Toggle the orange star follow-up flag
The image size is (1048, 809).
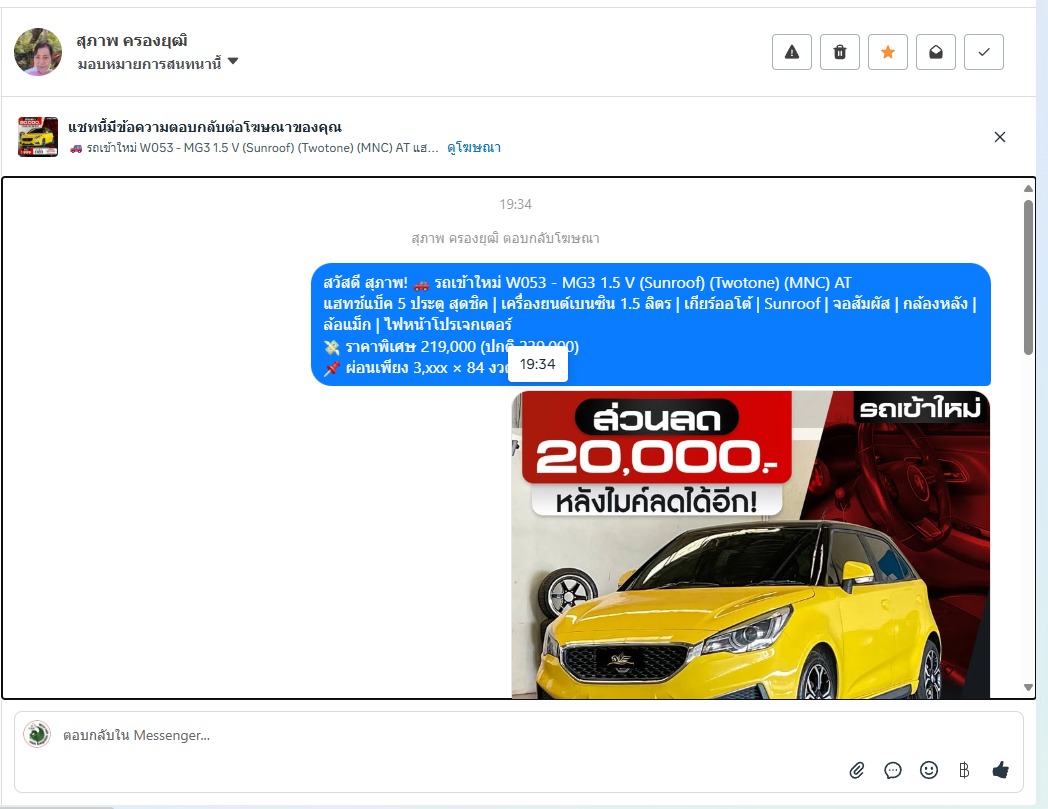[888, 52]
